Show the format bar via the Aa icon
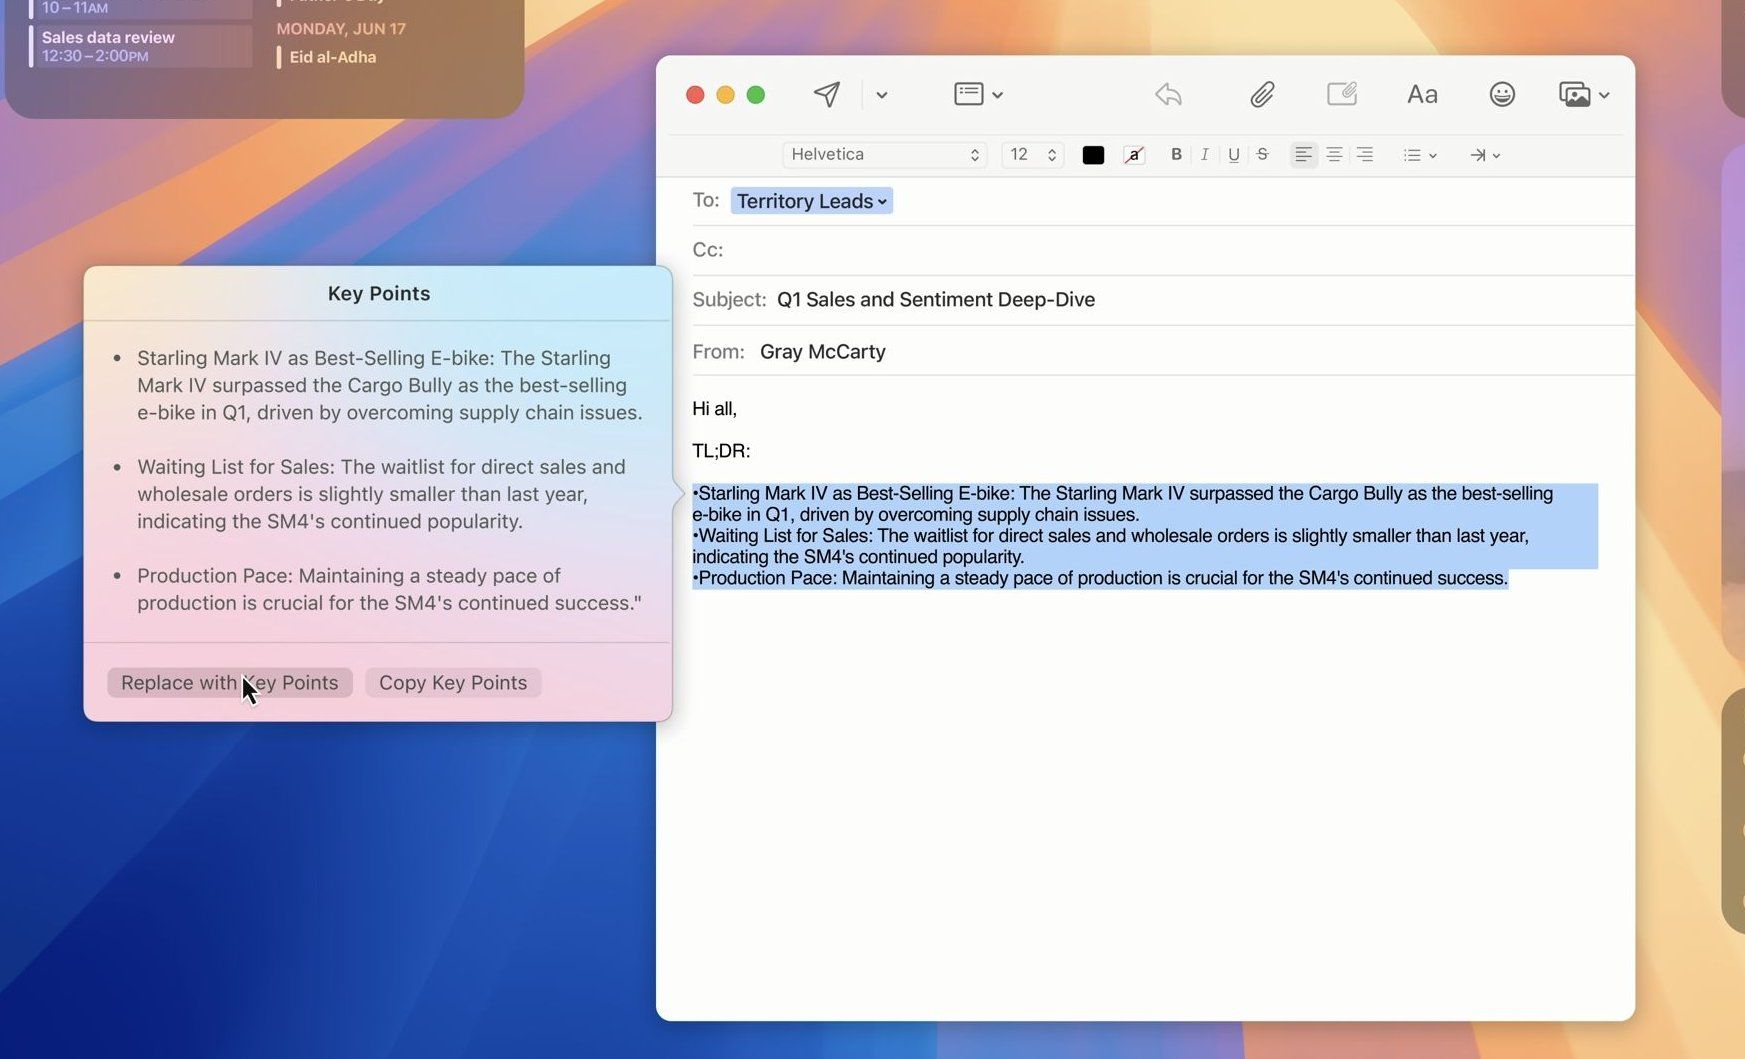The width and height of the screenshot is (1745, 1059). [x=1422, y=94]
